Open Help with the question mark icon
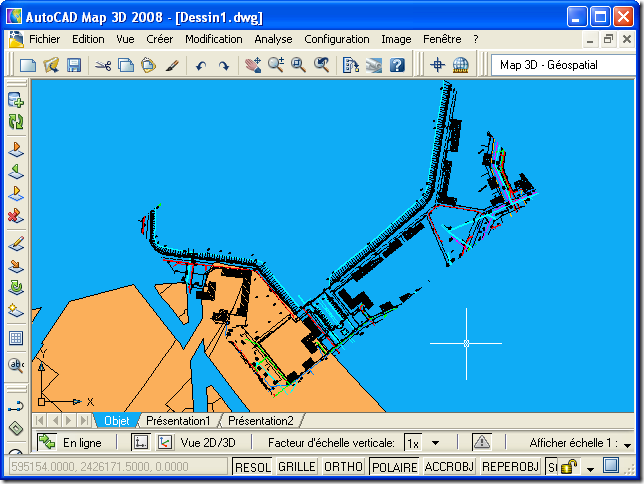 [x=397, y=65]
